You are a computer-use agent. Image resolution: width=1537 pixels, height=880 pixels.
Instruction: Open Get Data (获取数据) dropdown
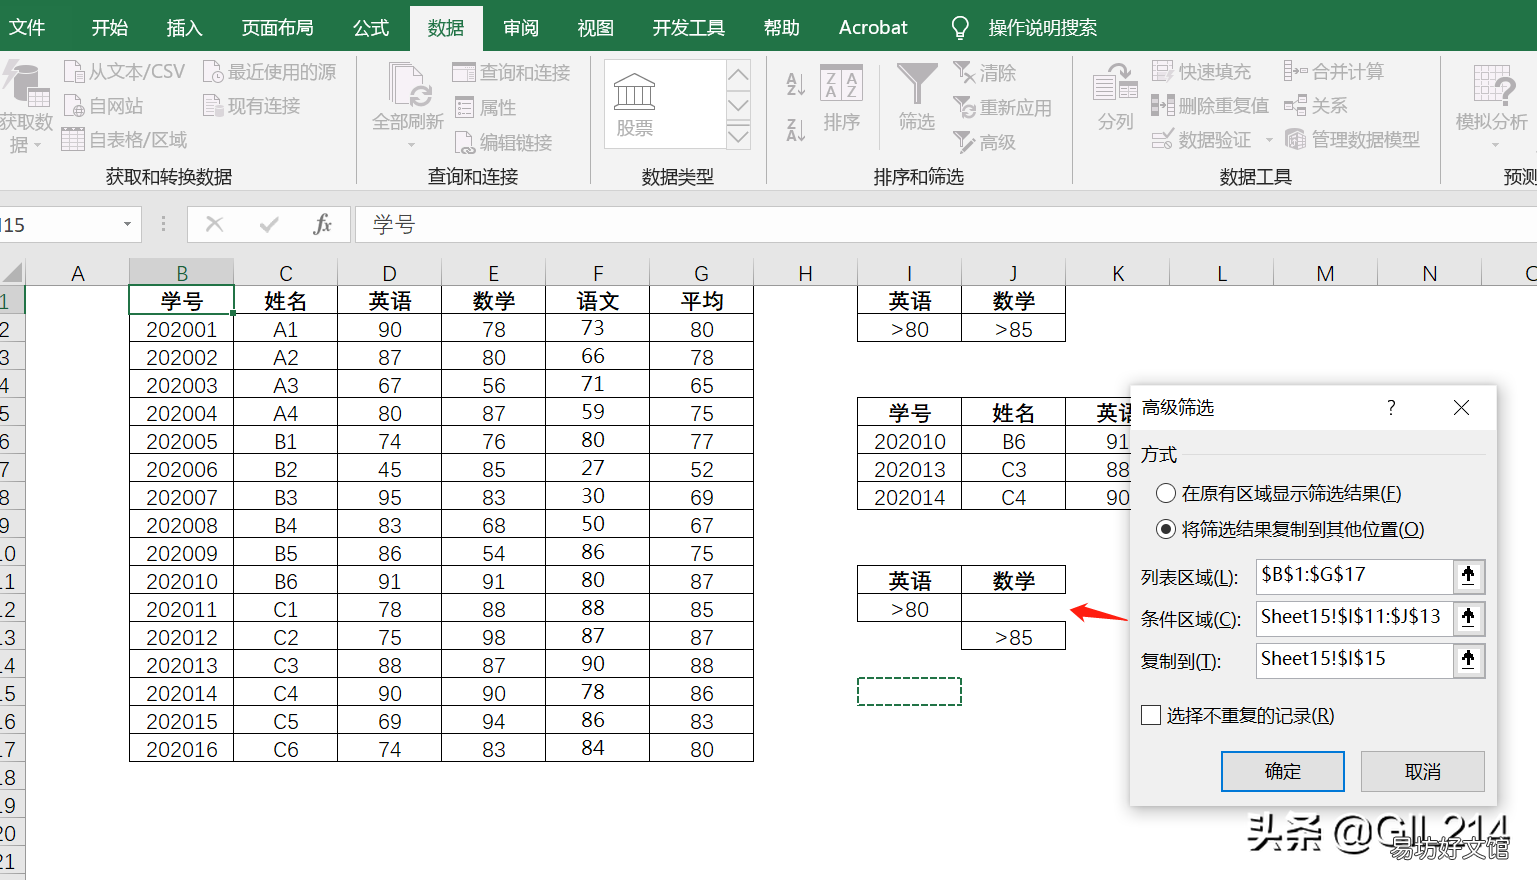pos(26,107)
